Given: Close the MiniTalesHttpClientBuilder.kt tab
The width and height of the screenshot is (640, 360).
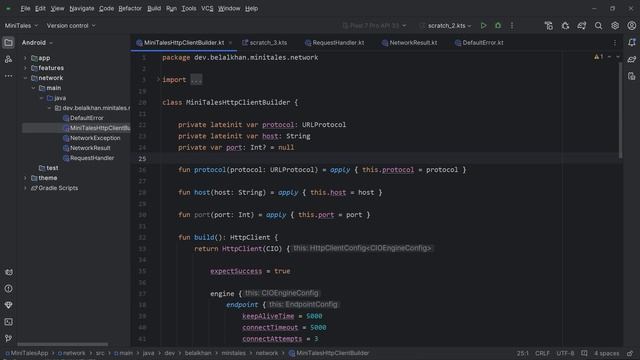Looking at the screenshot, I should (230, 43).
